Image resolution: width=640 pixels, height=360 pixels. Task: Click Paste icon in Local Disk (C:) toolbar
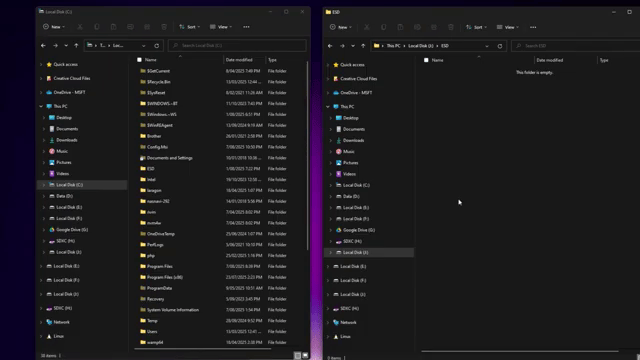[113, 27]
